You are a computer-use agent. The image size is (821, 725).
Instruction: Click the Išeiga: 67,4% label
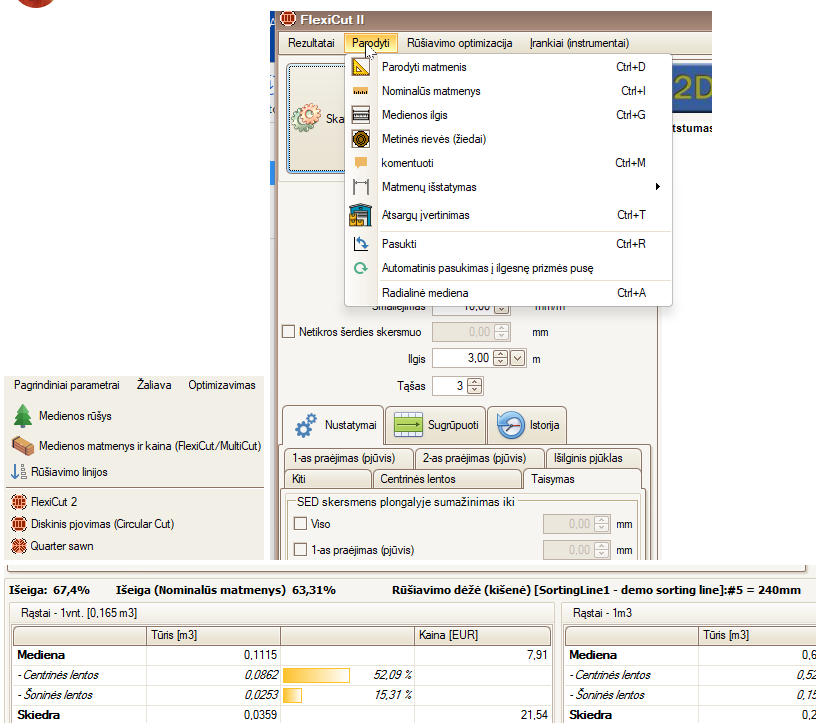tap(49, 590)
